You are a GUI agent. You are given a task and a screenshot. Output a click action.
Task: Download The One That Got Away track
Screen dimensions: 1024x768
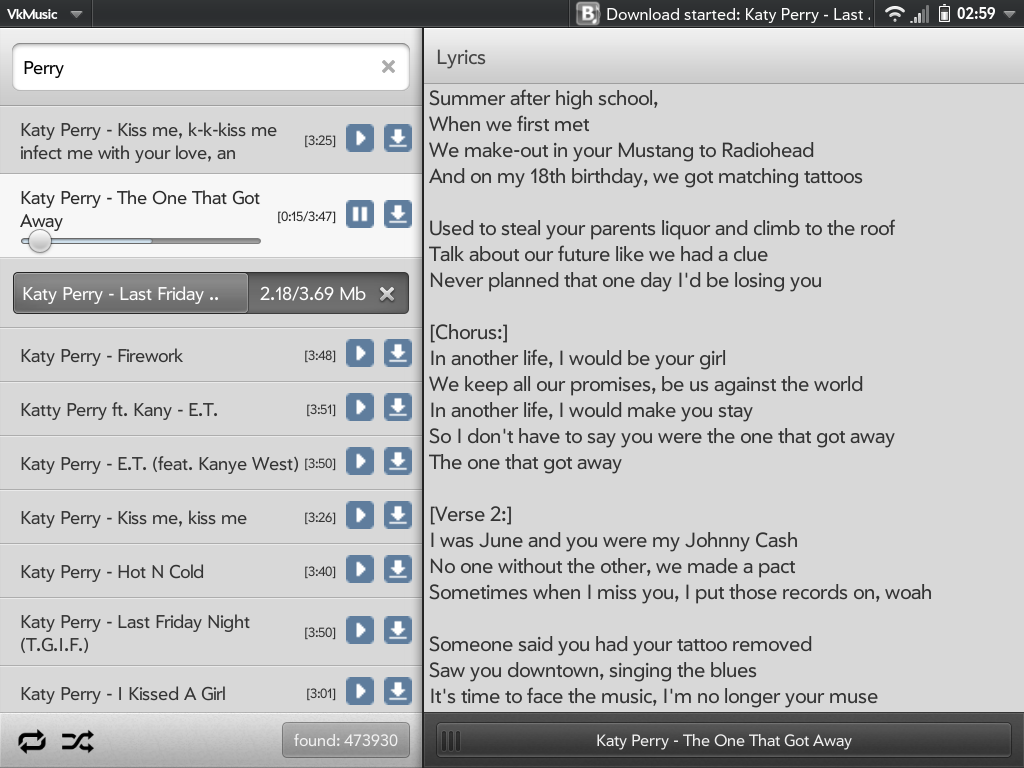[x=398, y=214]
